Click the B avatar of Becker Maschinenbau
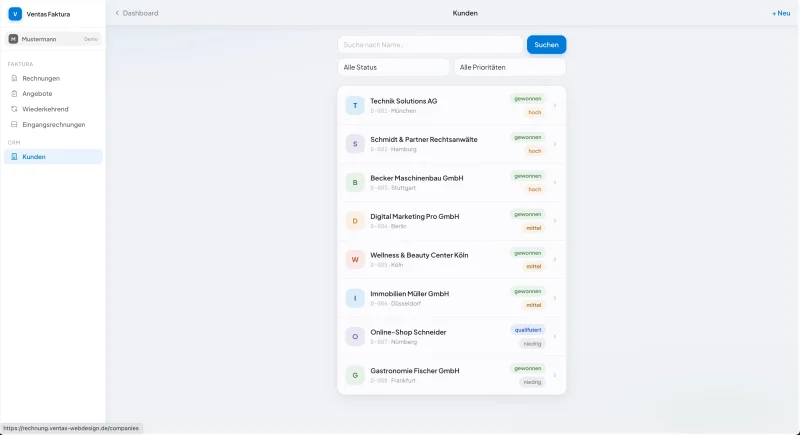 [x=355, y=183]
